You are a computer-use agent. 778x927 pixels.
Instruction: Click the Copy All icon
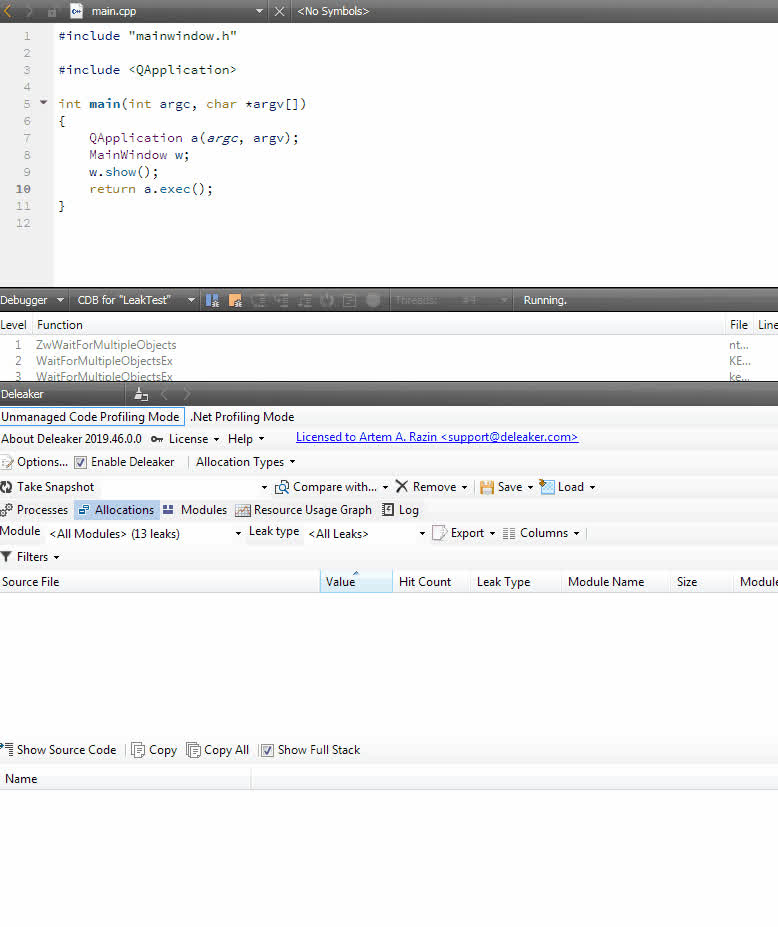click(194, 750)
